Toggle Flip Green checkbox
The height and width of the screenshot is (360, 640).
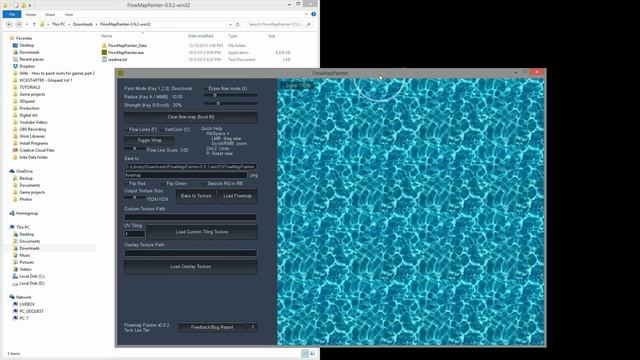(164, 184)
